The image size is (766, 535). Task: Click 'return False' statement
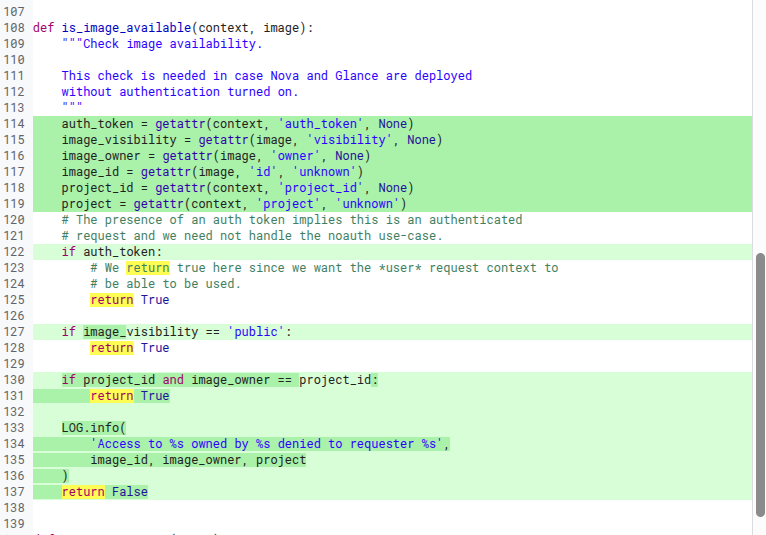105,492
